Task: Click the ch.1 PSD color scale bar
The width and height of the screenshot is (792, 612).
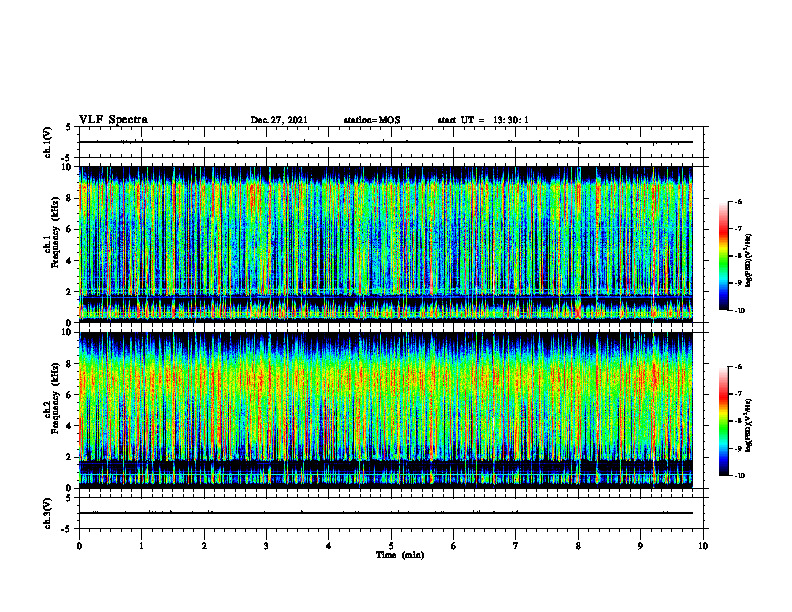Action: point(723,256)
